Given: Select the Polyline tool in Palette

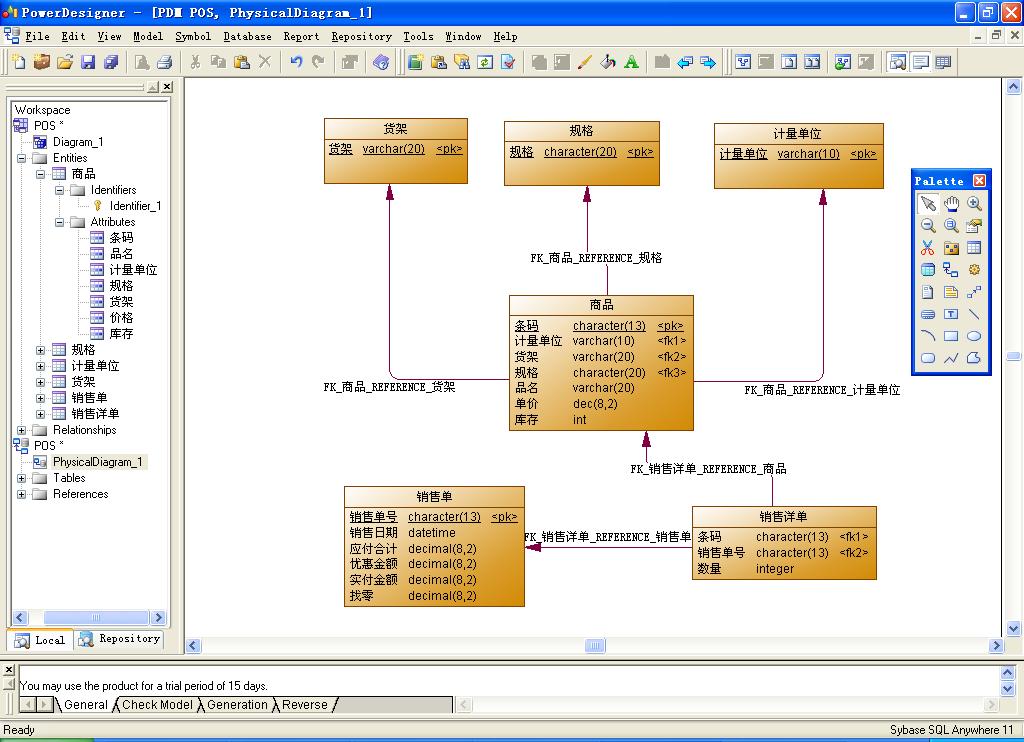Looking at the screenshot, I should coord(952,358).
